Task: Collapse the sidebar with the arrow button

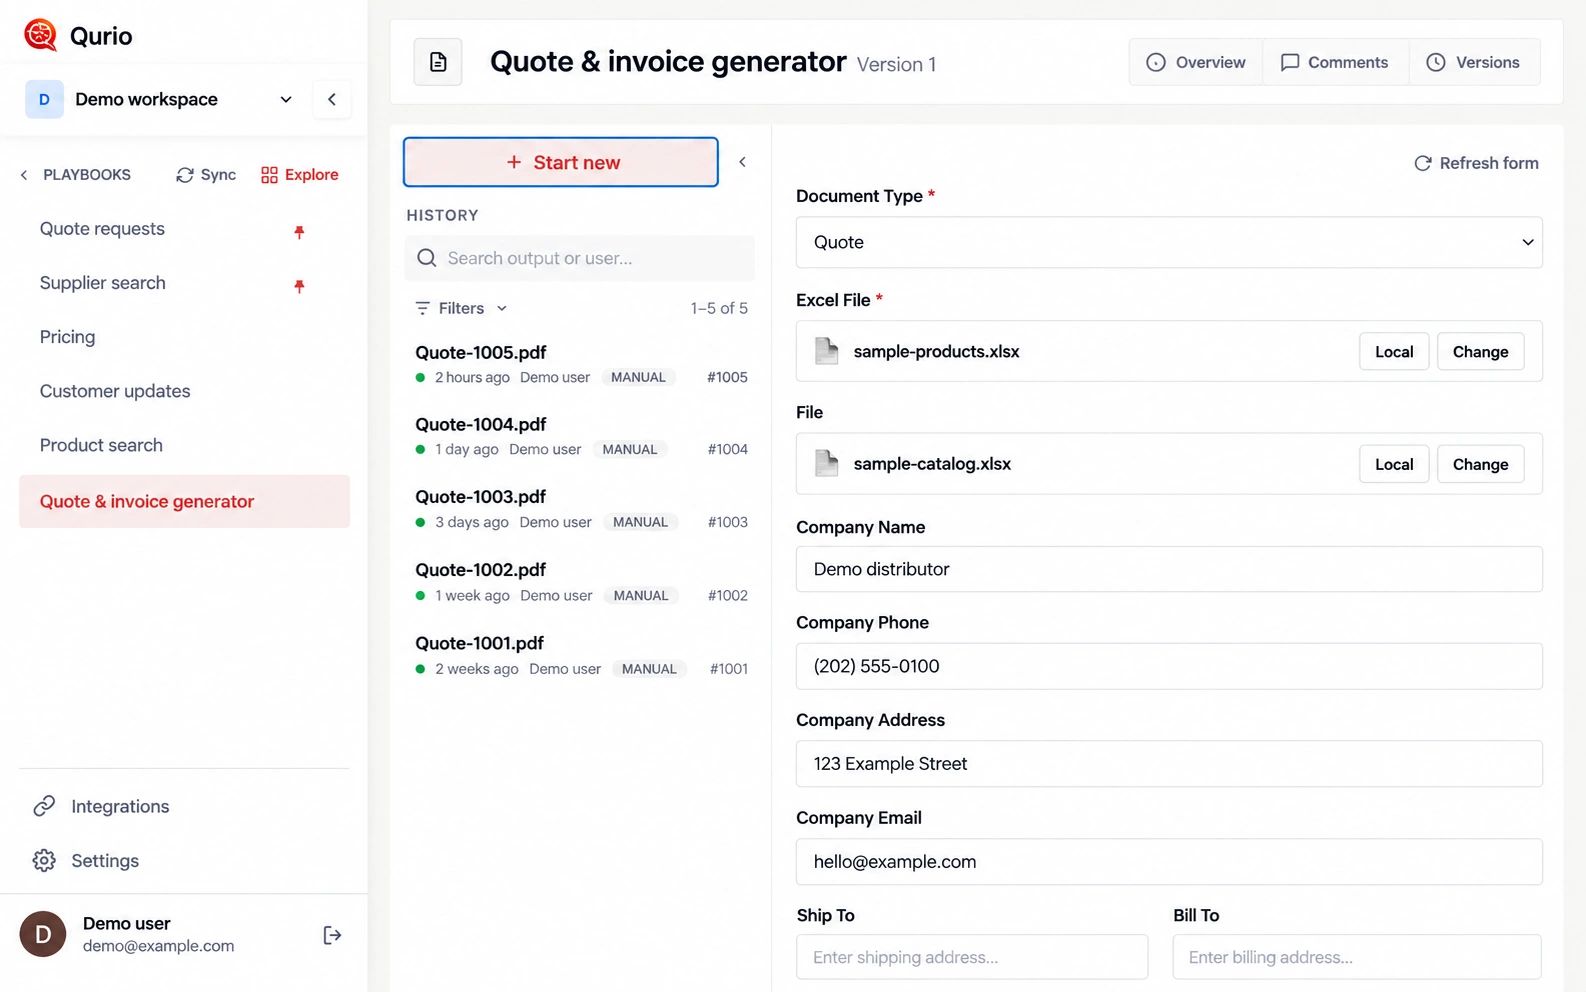Action: pos(332,99)
